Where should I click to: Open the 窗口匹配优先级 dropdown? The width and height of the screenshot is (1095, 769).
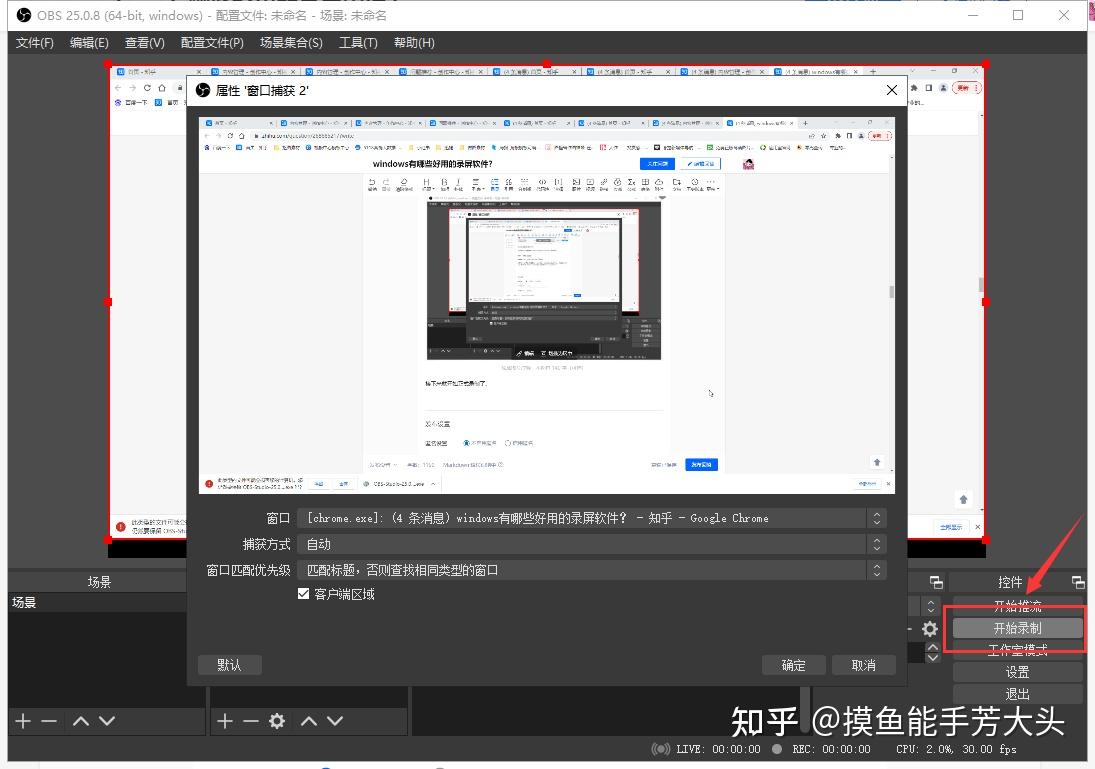(592, 570)
